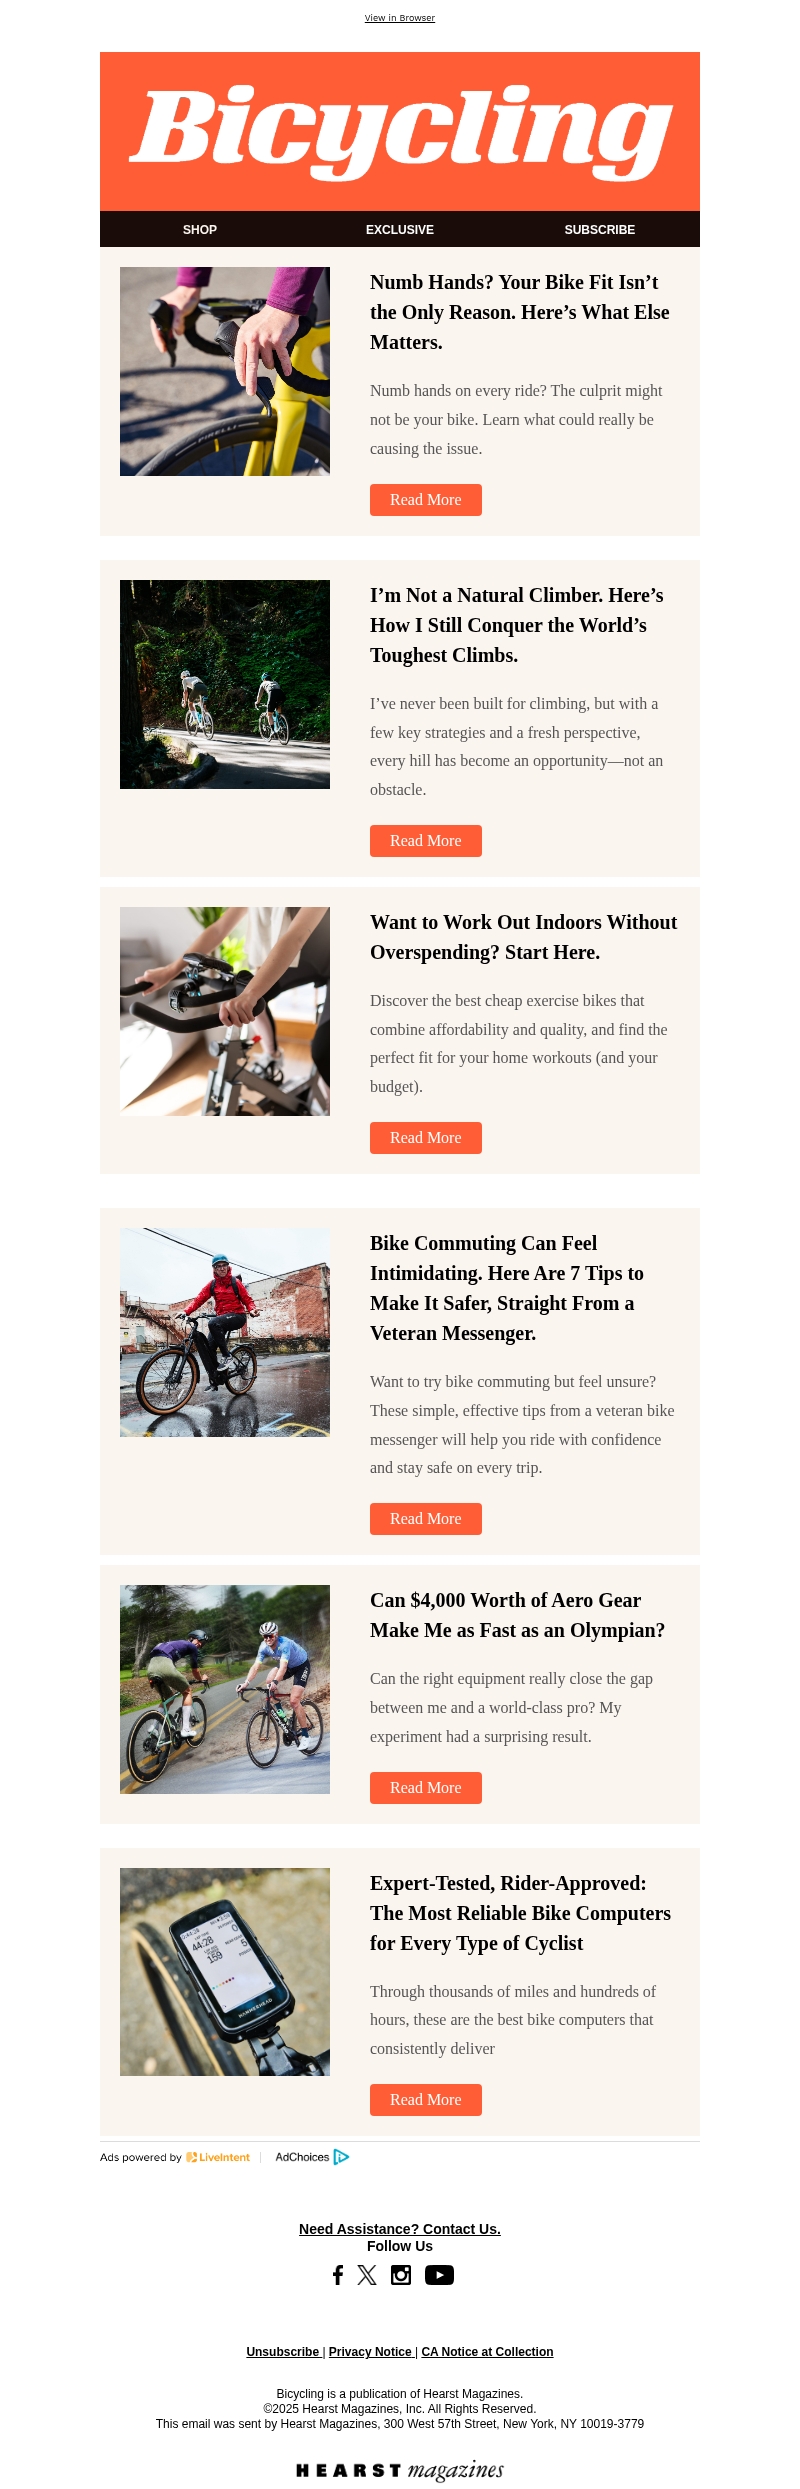Open the Privacy Notice link
This screenshot has width=800, height=2489.
tap(370, 2352)
